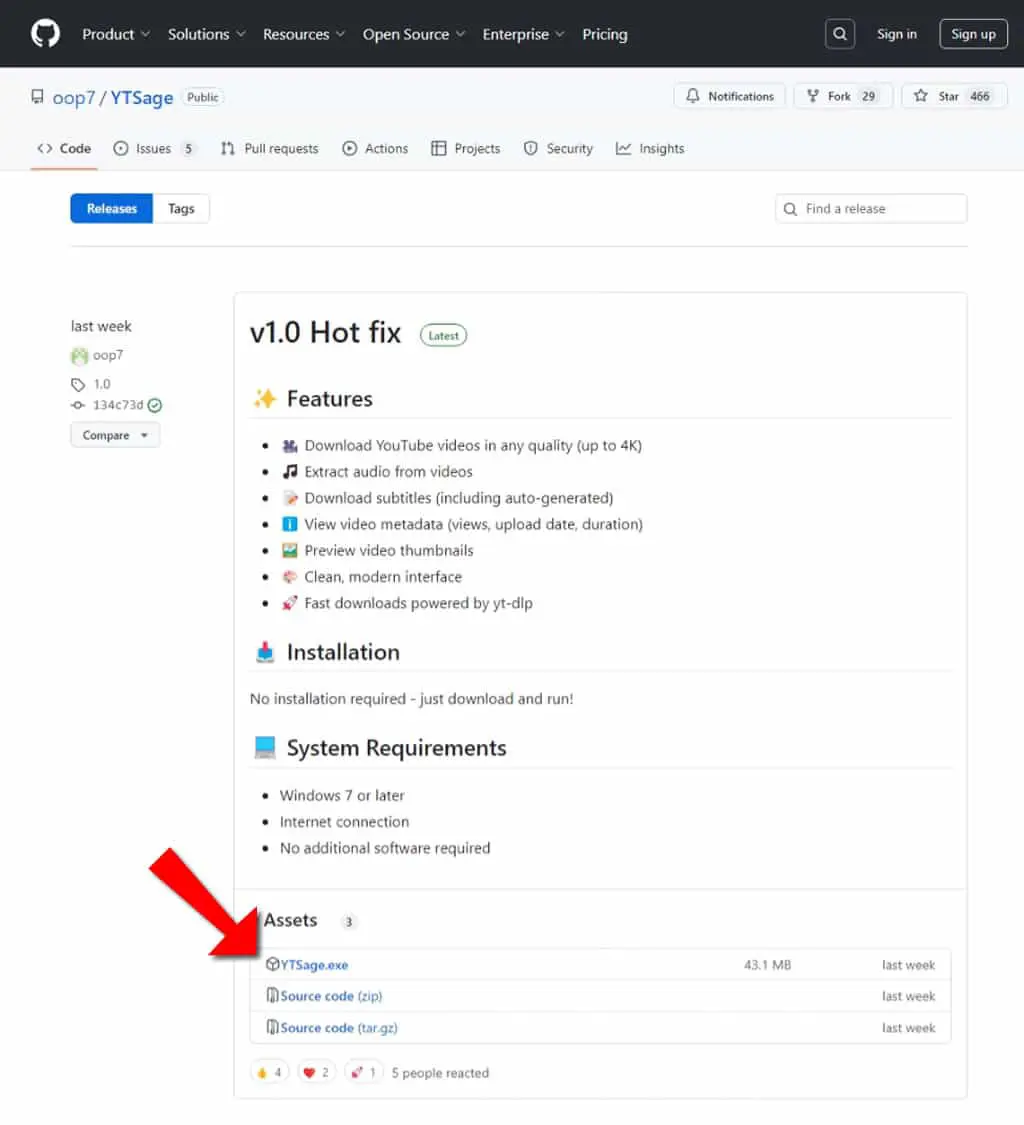Viewport: 1024px width, 1125px height.
Task: Expand the Product menu dropdown
Action: [116, 34]
